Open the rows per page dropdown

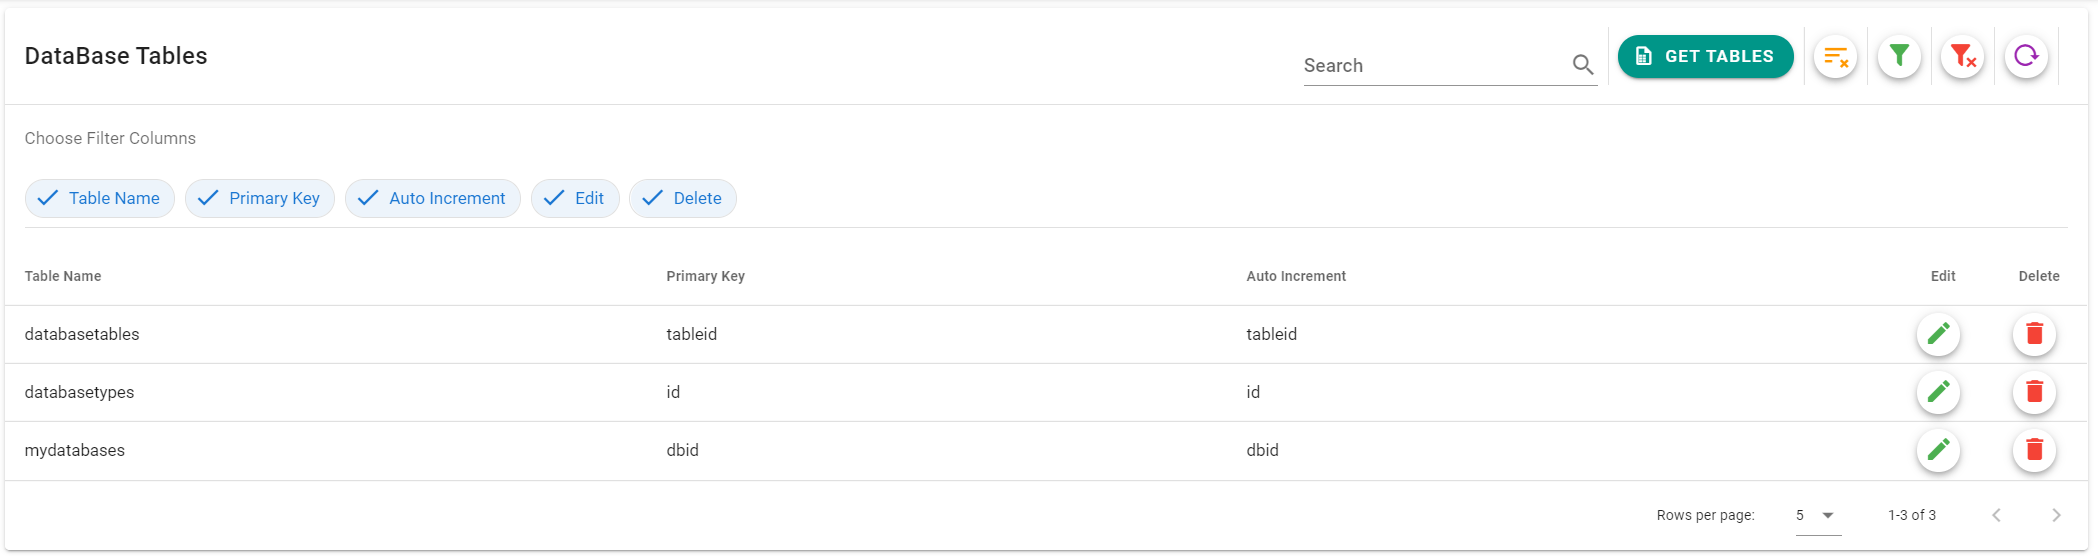[x=1817, y=515]
